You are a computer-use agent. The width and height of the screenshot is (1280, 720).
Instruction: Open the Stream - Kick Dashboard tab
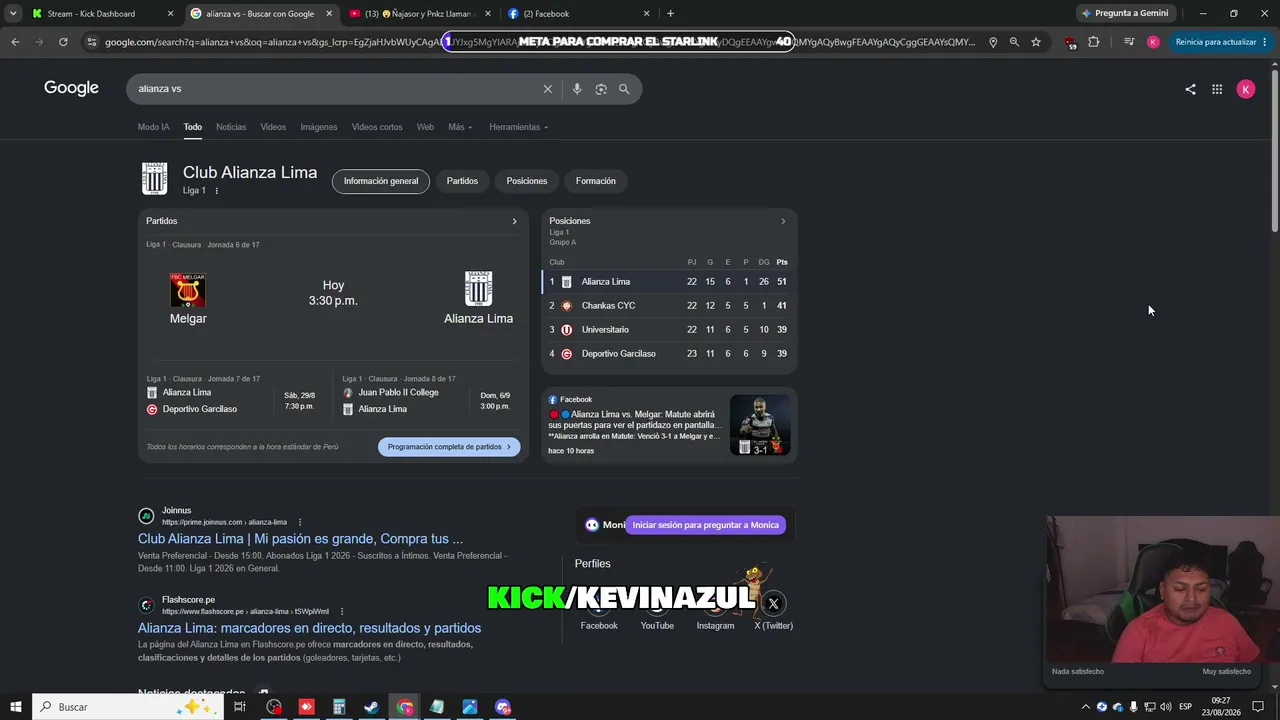point(102,14)
